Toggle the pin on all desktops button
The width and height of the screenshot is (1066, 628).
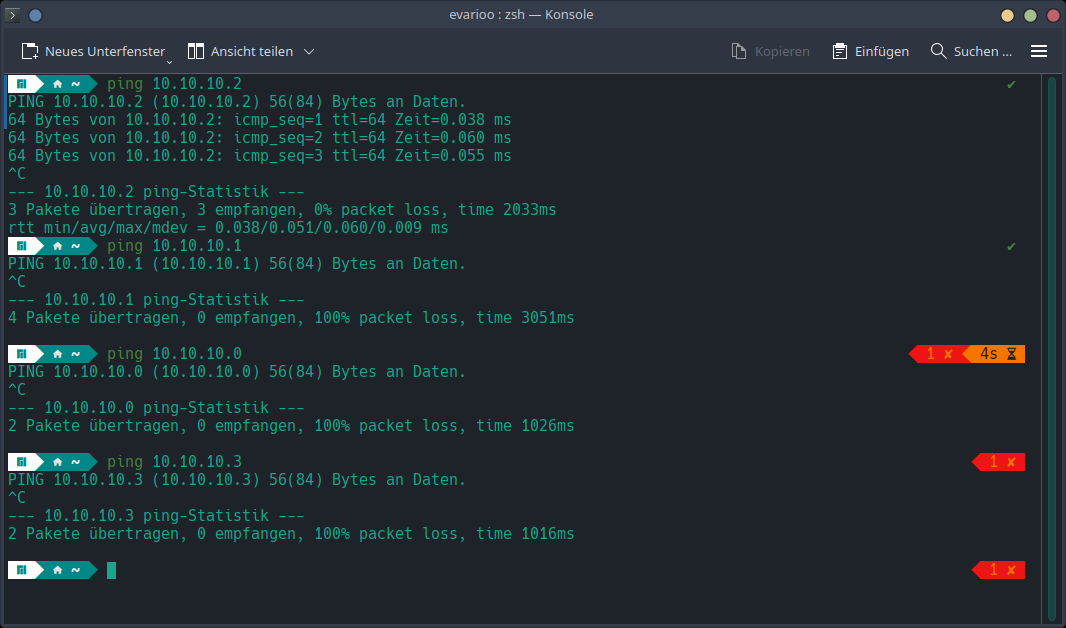[x=36, y=15]
